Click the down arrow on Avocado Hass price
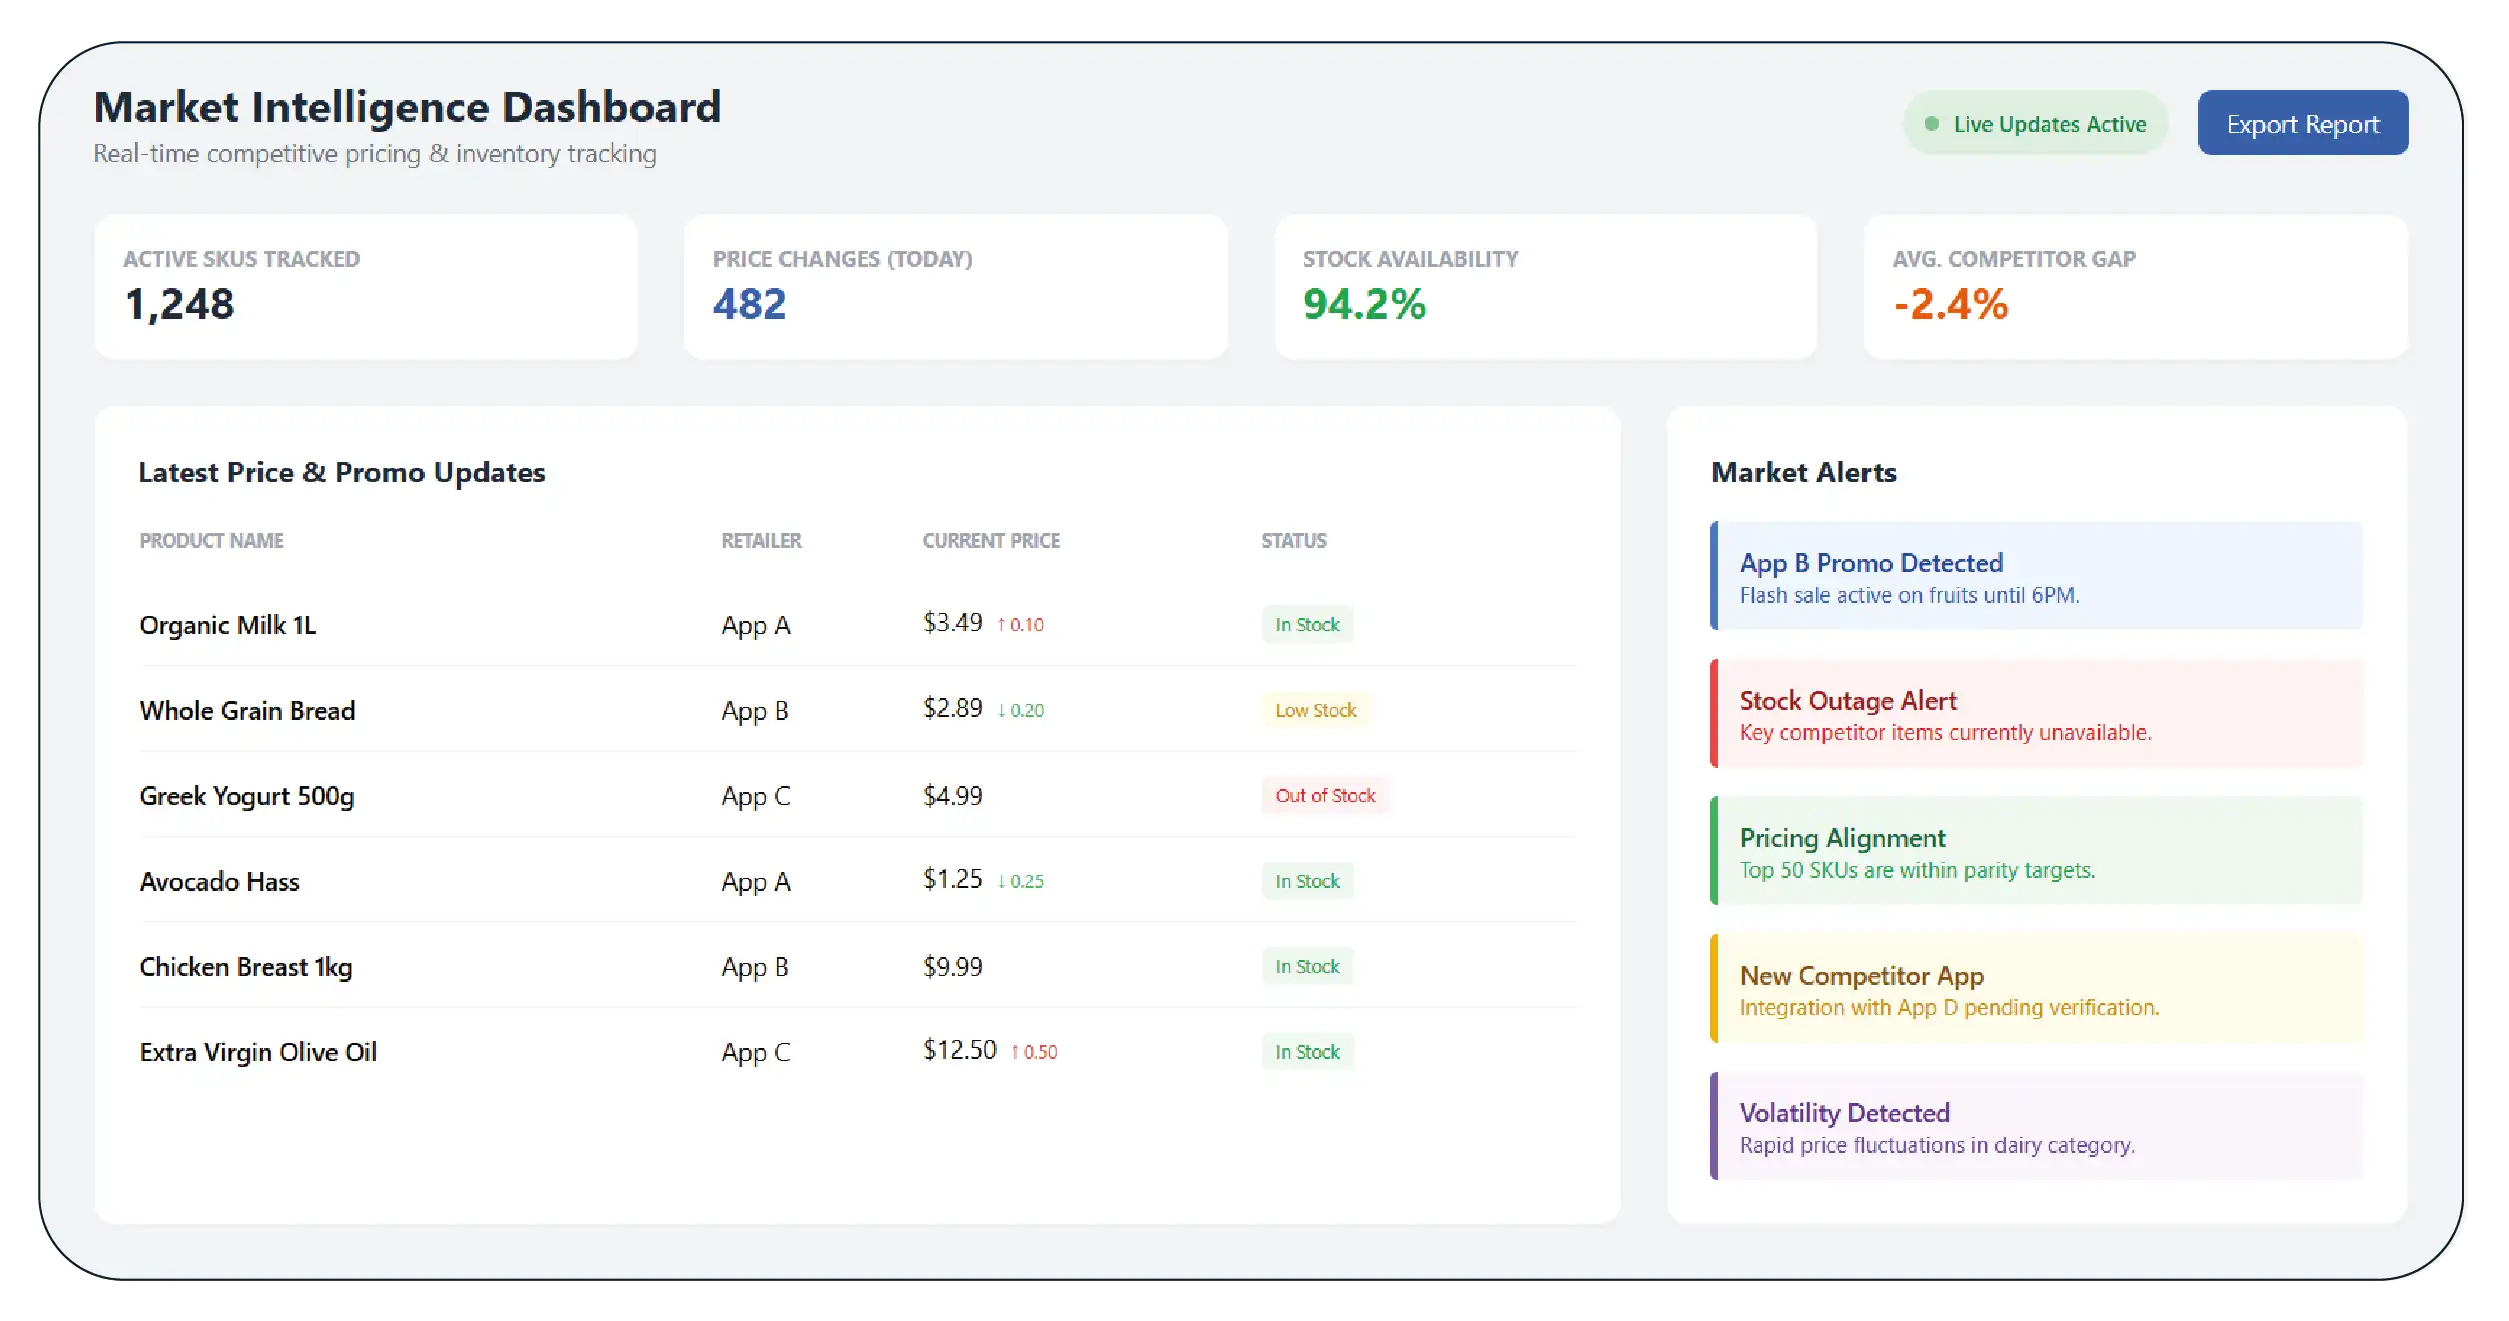Image resolution: width=2509 pixels, height=1321 pixels. point(1001,882)
